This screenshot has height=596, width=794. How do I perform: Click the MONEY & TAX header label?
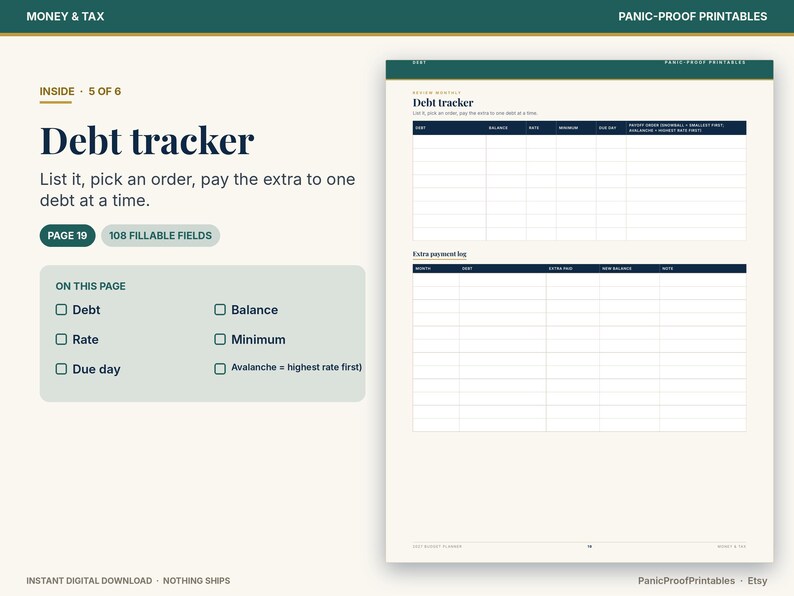(65, 16)
